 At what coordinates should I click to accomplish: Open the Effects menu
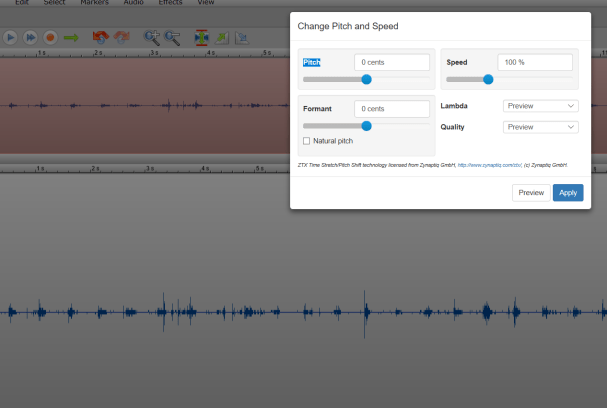point(171,3)
